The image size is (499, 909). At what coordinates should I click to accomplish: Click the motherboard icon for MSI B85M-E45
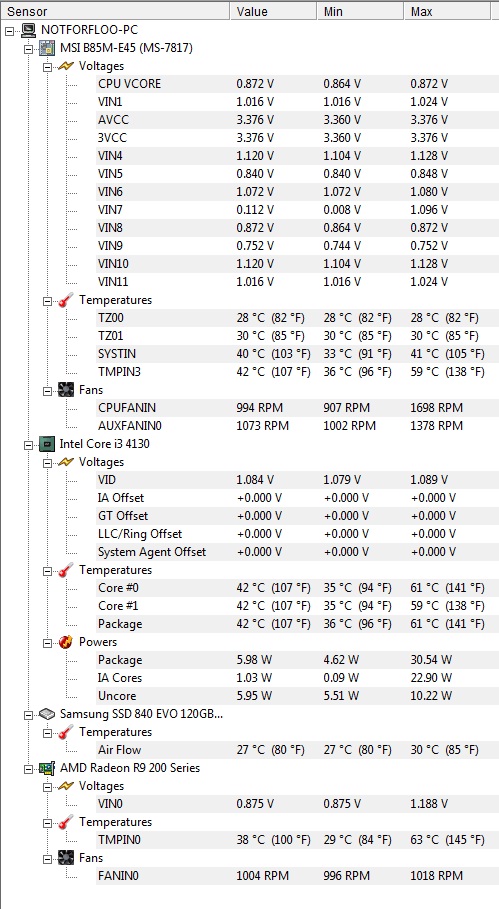coord(48,48)
